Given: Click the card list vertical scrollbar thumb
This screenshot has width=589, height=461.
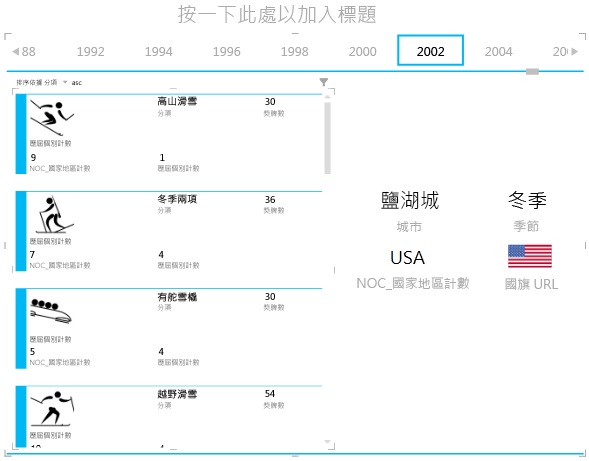Looking at the screenshot, I should [327, 138].
